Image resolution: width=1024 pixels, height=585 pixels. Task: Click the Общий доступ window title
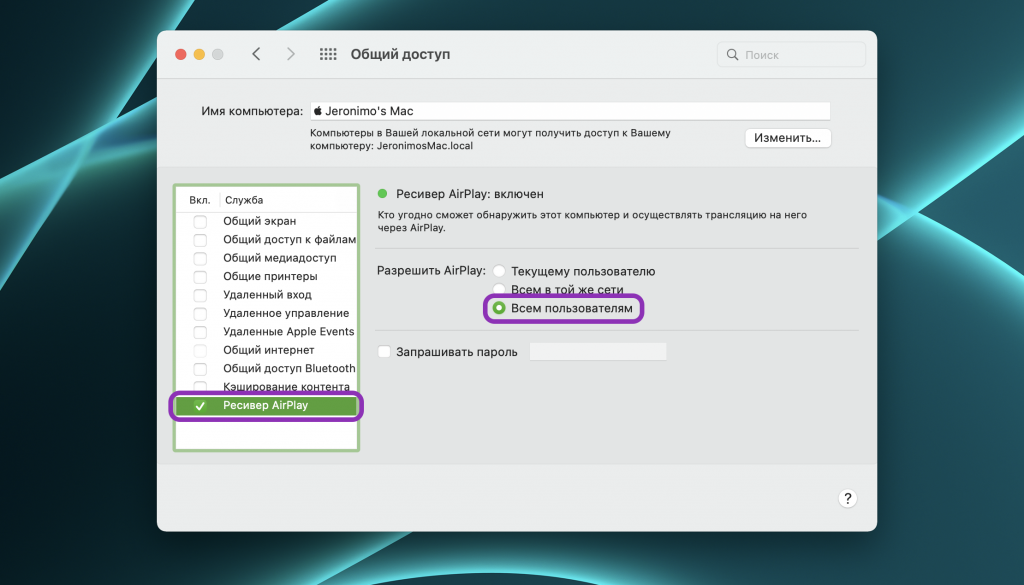click(400, 54)
